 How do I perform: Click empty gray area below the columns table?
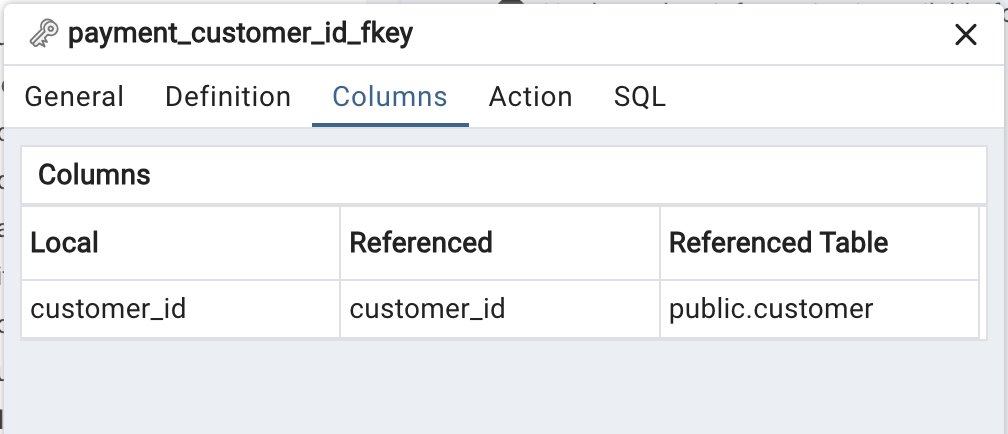[x=504, y=386]
